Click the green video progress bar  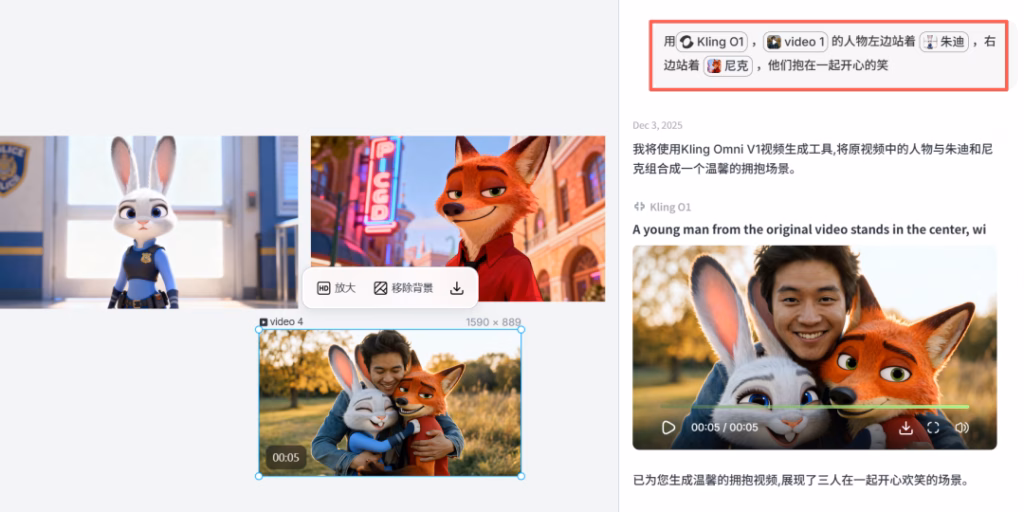[814, 407]
